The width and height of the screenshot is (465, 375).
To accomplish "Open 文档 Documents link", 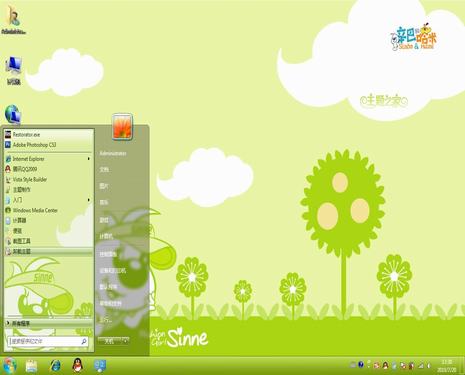I will tap(104, 170).
